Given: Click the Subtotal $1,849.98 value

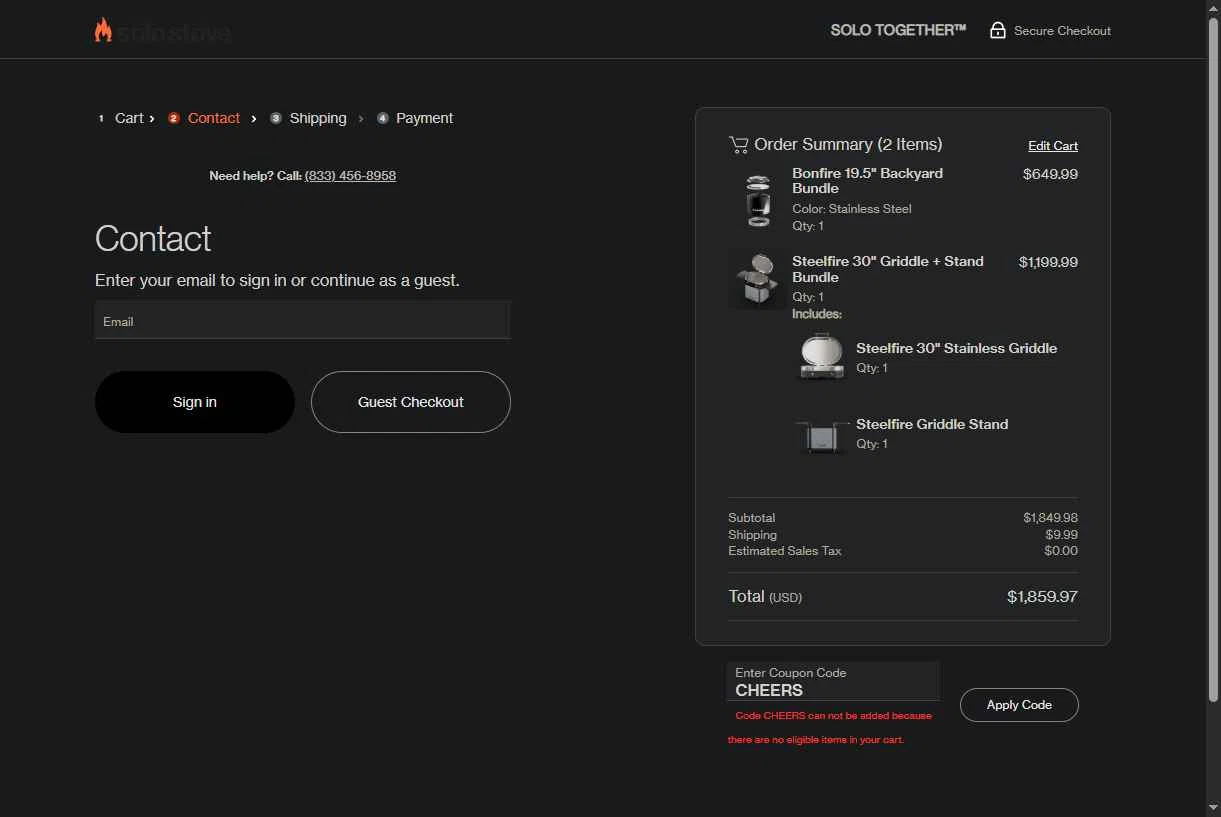Looking at the screenshot, I should coord(1050,518).
